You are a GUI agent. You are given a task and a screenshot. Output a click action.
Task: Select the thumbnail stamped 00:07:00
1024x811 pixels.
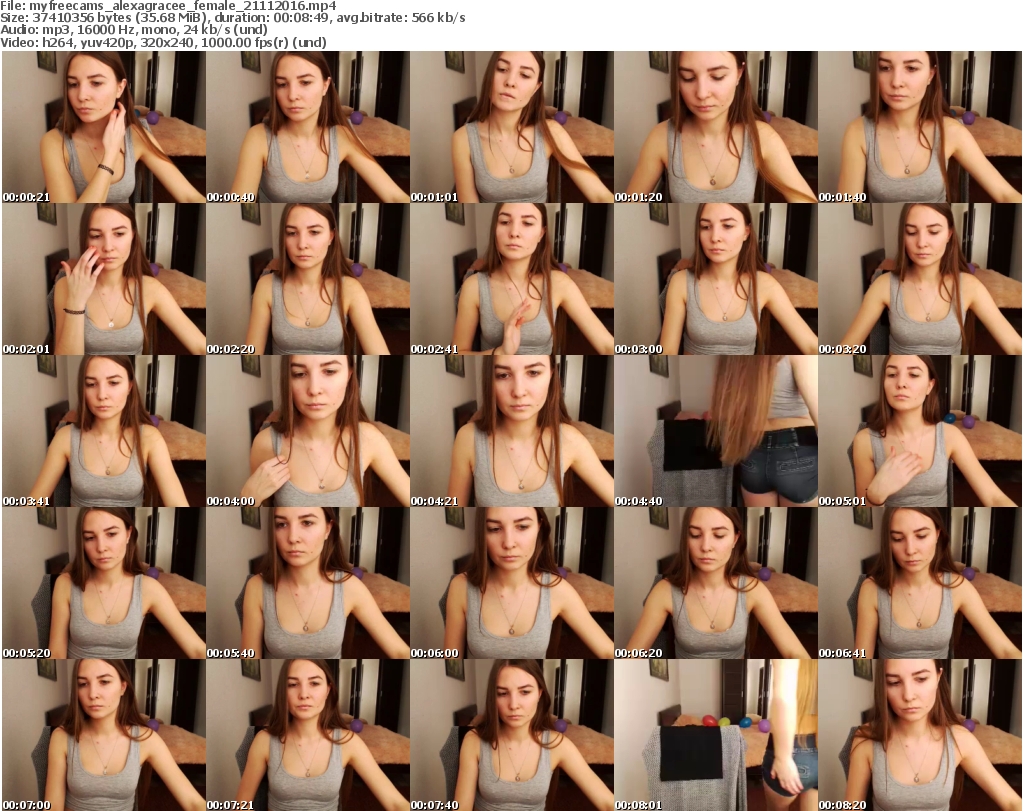[104, 735]
